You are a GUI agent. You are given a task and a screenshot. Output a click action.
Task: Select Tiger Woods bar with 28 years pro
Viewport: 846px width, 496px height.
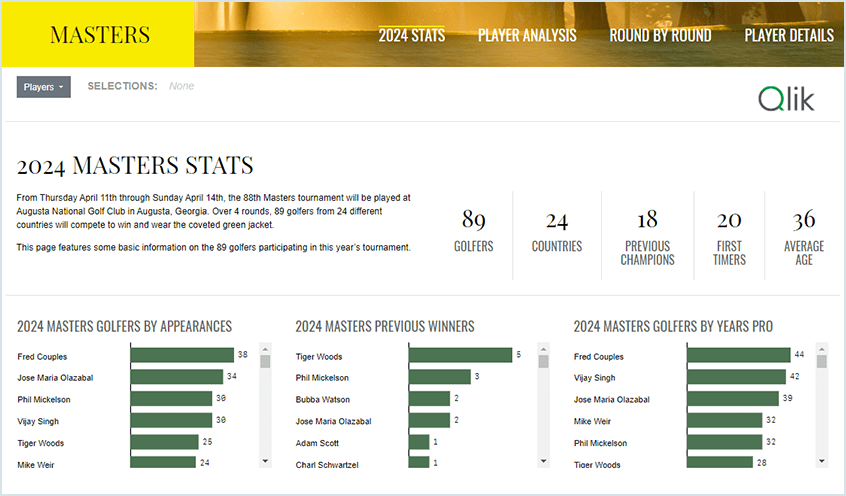click(720, 462)
